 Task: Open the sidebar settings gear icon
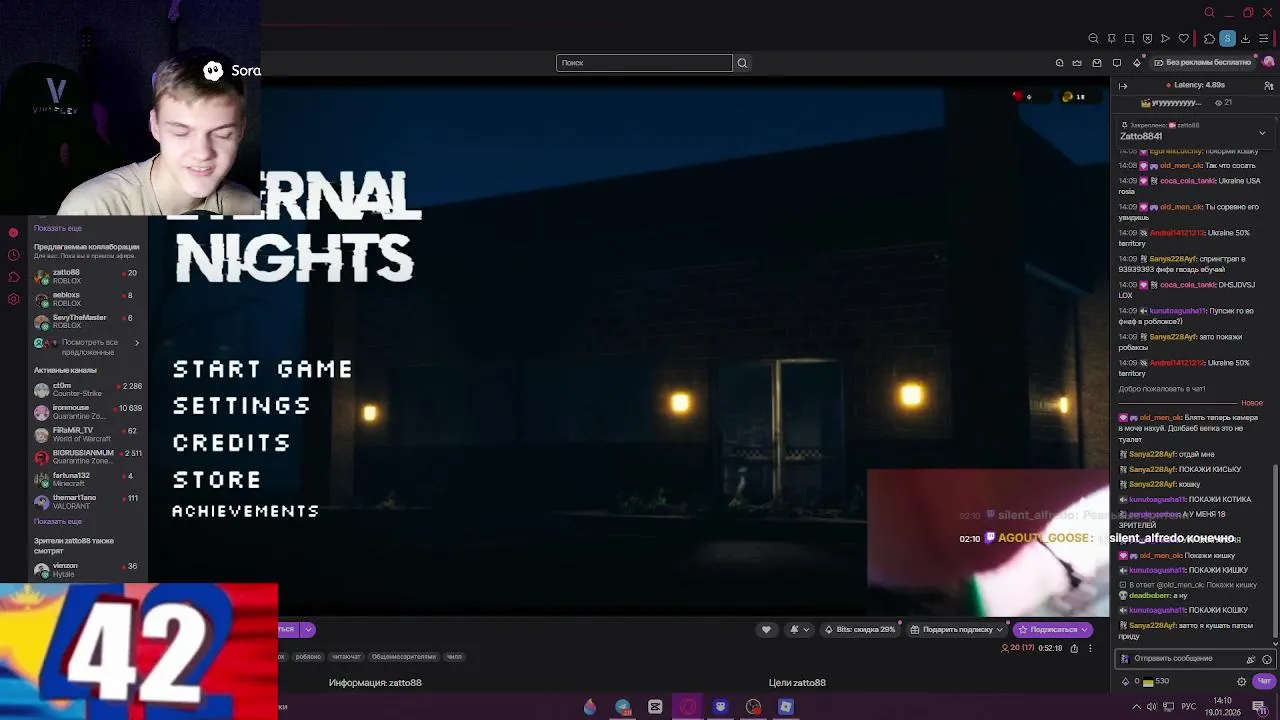coord(13,299)
